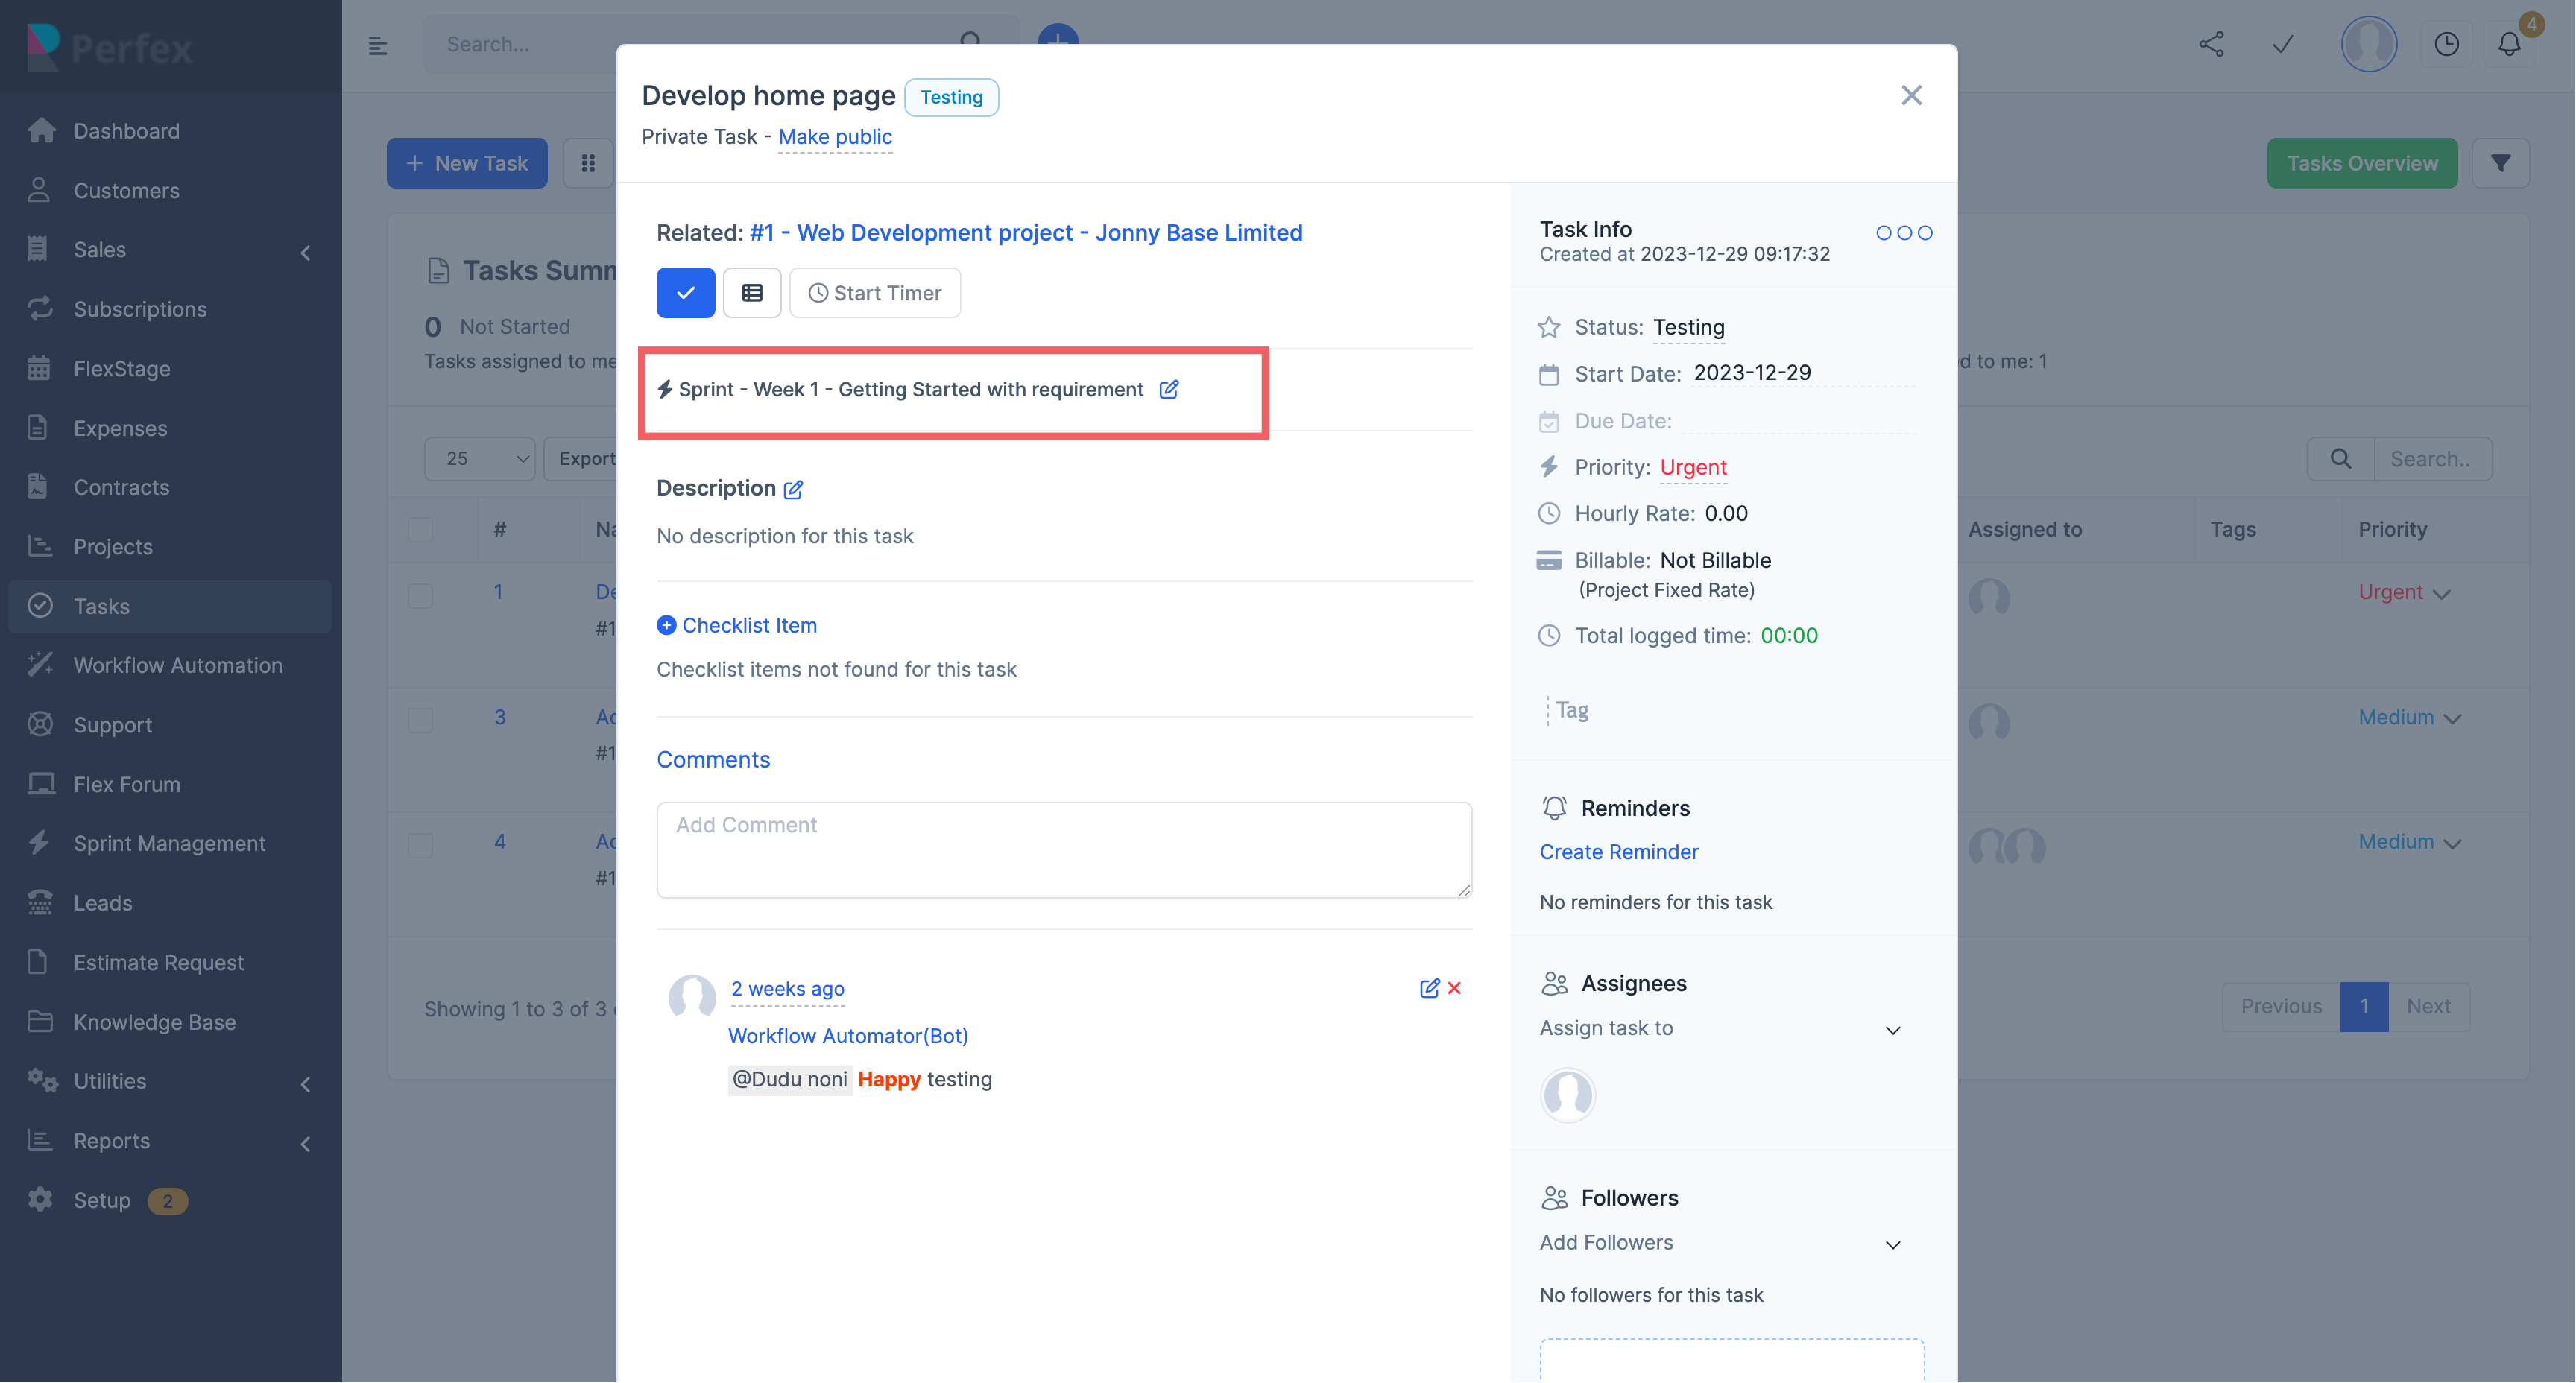
Task: Click Create Reminder link
Action: tap(1618, 852)
